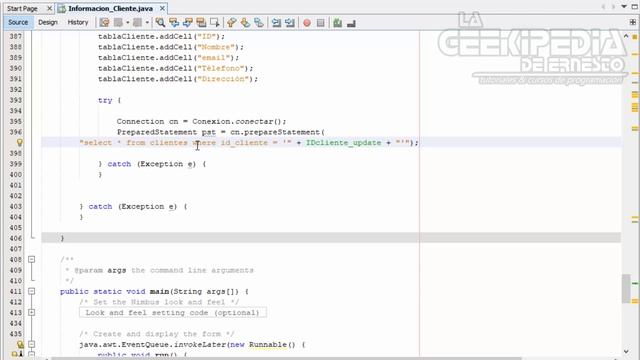Open the Back history dropdown arrow
The width and height of the screenshot is (640, 360).
127,23
